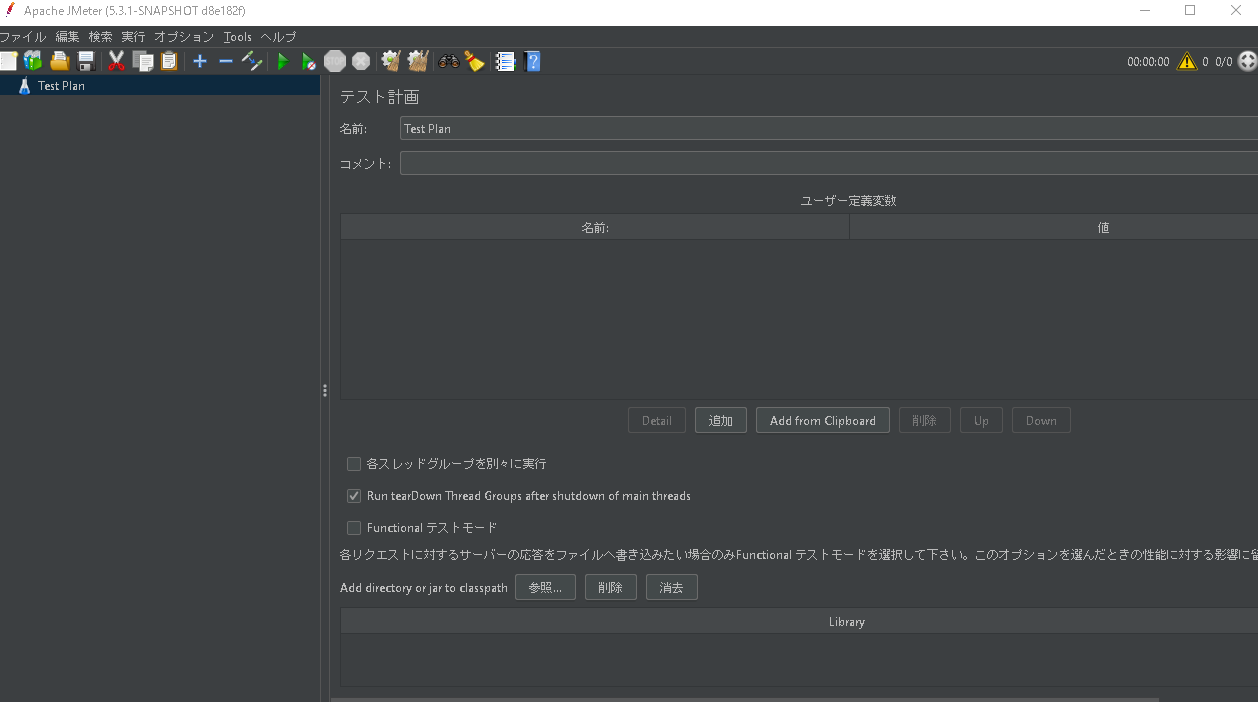Start the test with green play icon
The width and height of the screenshot is (1258, 702).
(283, 61)
